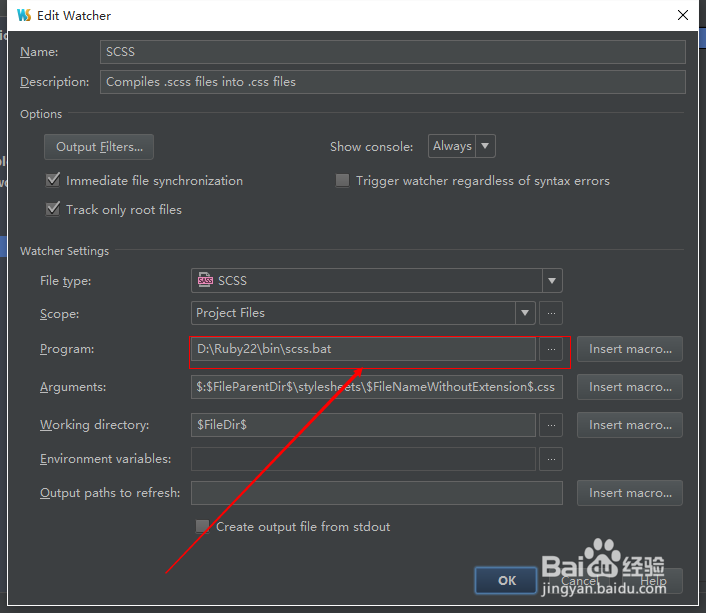Select the Project Files scope combo box

click(363, 313)
